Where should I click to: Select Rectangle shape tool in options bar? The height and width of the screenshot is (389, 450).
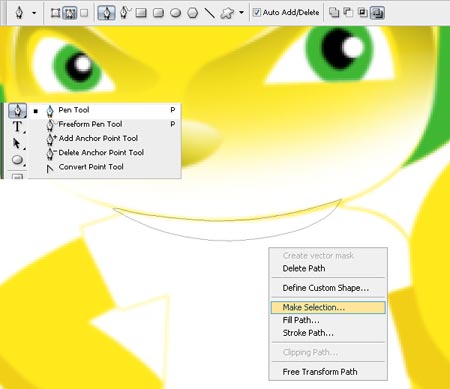pos(141,13)
